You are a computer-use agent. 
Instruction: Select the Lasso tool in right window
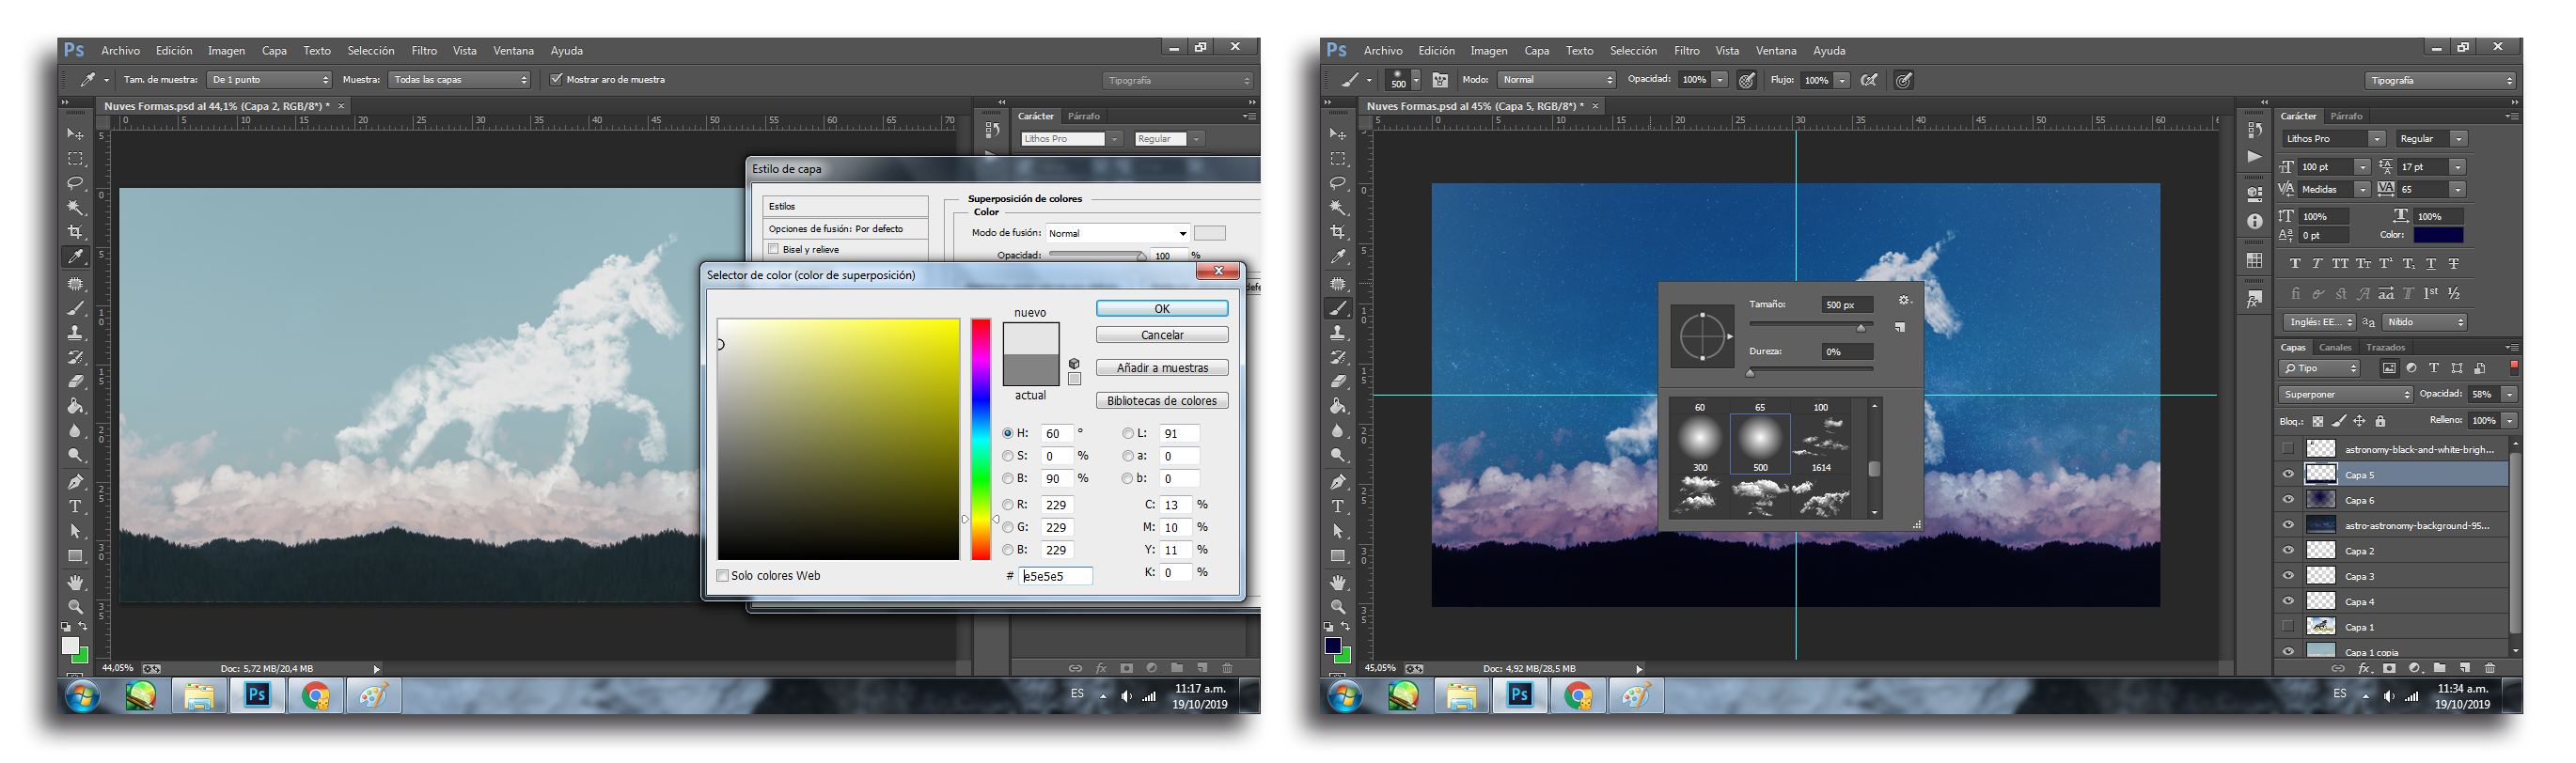pos(1338,183)
